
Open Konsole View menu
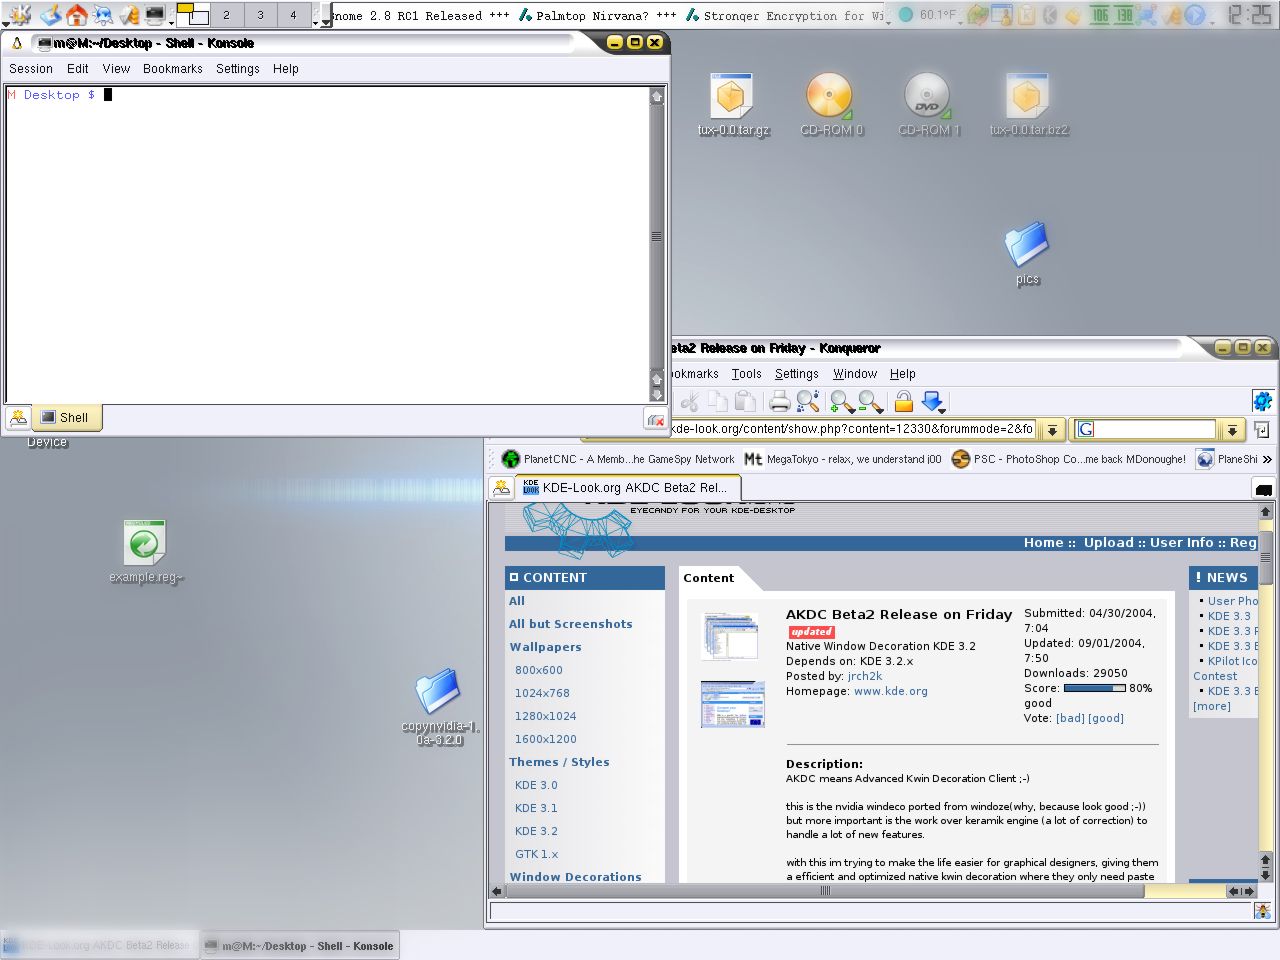116,69
